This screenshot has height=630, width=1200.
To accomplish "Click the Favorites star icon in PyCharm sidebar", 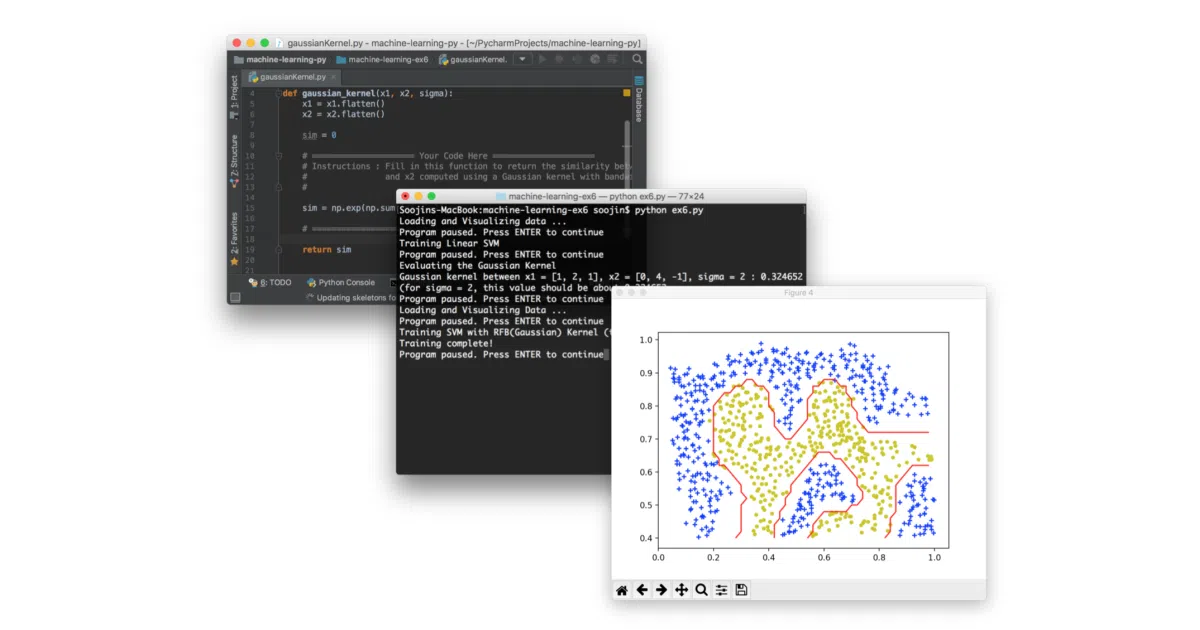I will 235,262.
